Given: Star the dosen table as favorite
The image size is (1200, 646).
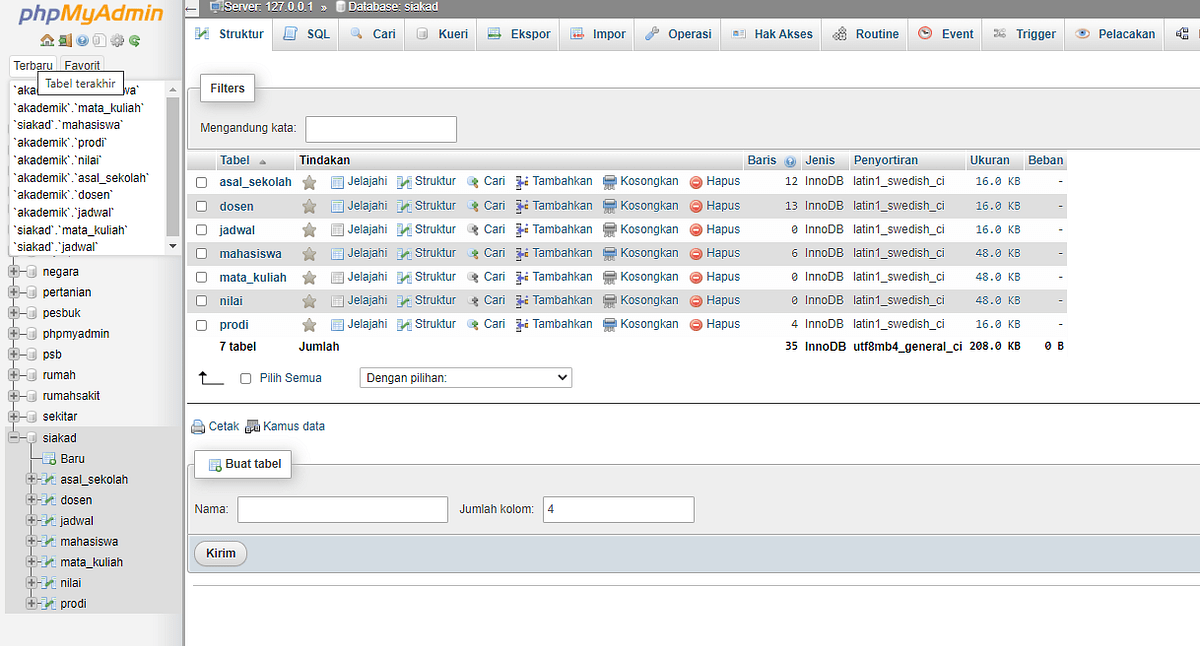Looking at the screenshot, I should coord(310,205).
